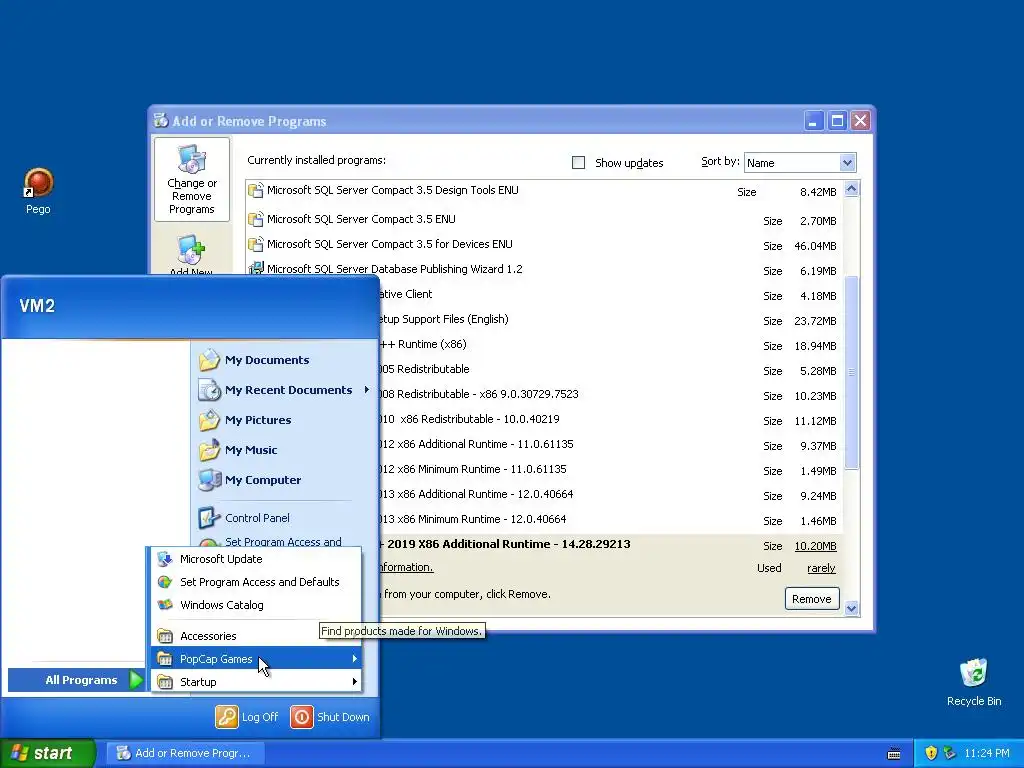Click the Set Program Access and Defaults icon
This screenshot has width=1024, height=768.
pos(165,582)
